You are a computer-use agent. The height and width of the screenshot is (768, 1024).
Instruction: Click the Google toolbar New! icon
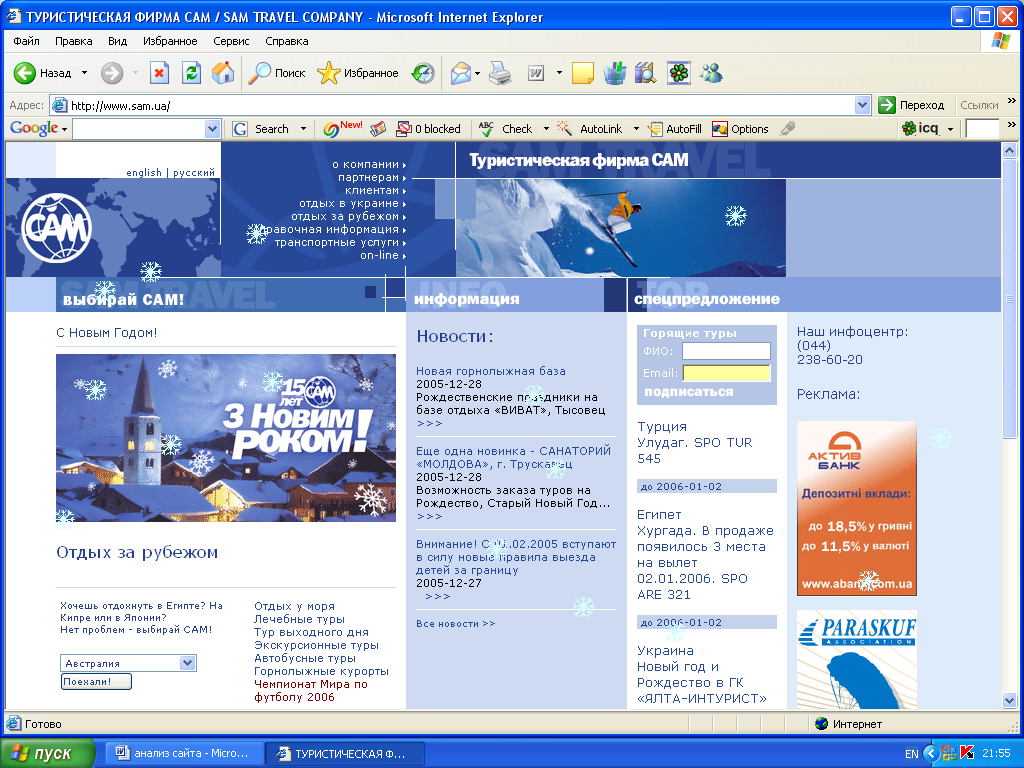tap(342, 129)
